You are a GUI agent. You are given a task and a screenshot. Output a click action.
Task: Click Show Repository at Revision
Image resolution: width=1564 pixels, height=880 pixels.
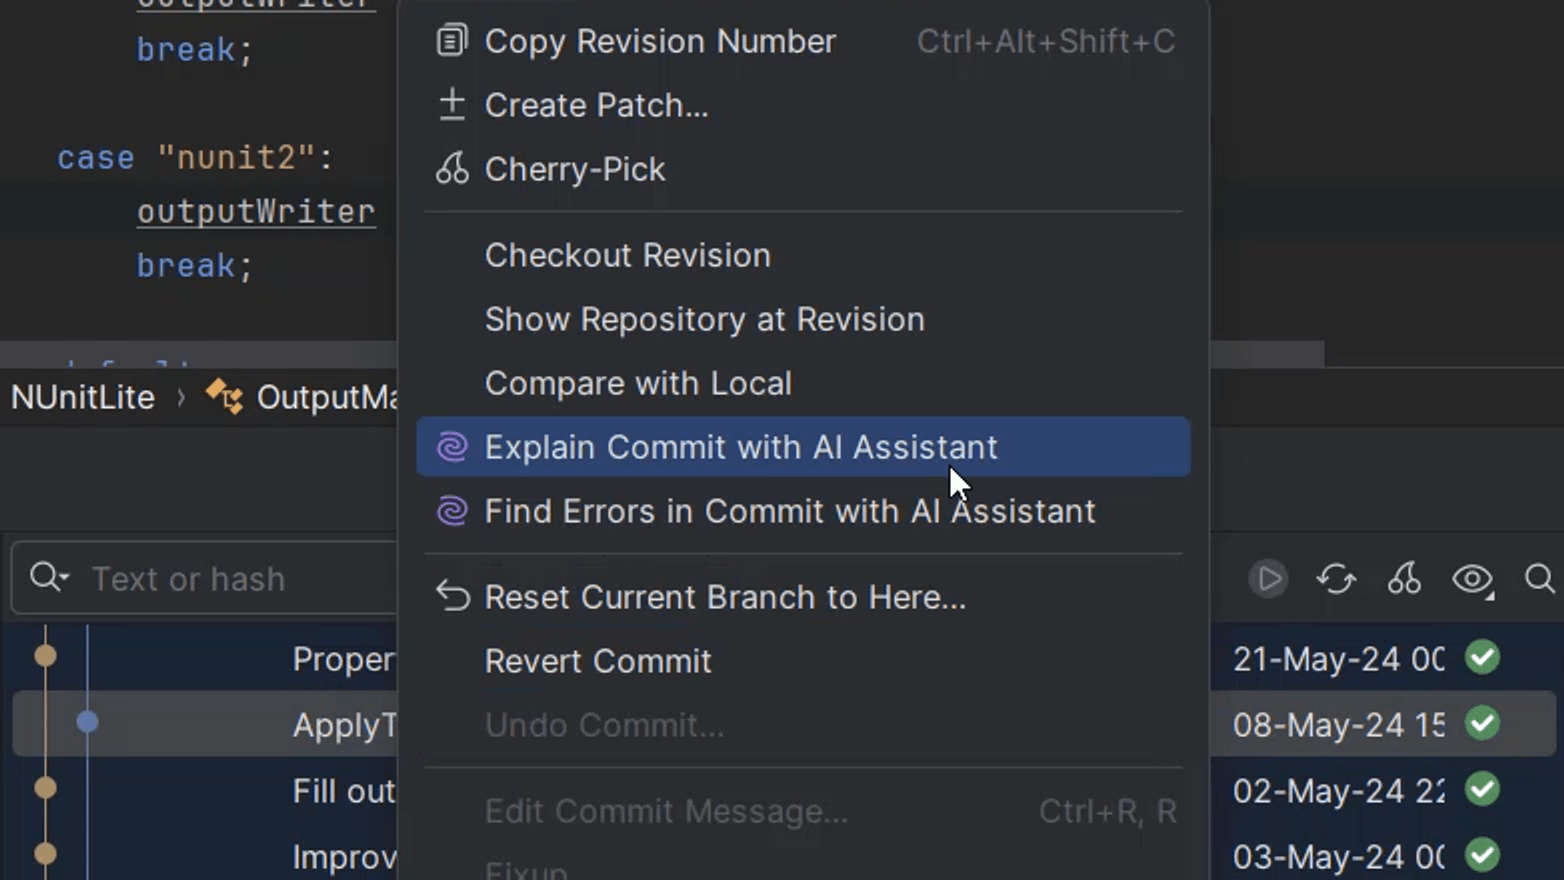coord(704,319)
